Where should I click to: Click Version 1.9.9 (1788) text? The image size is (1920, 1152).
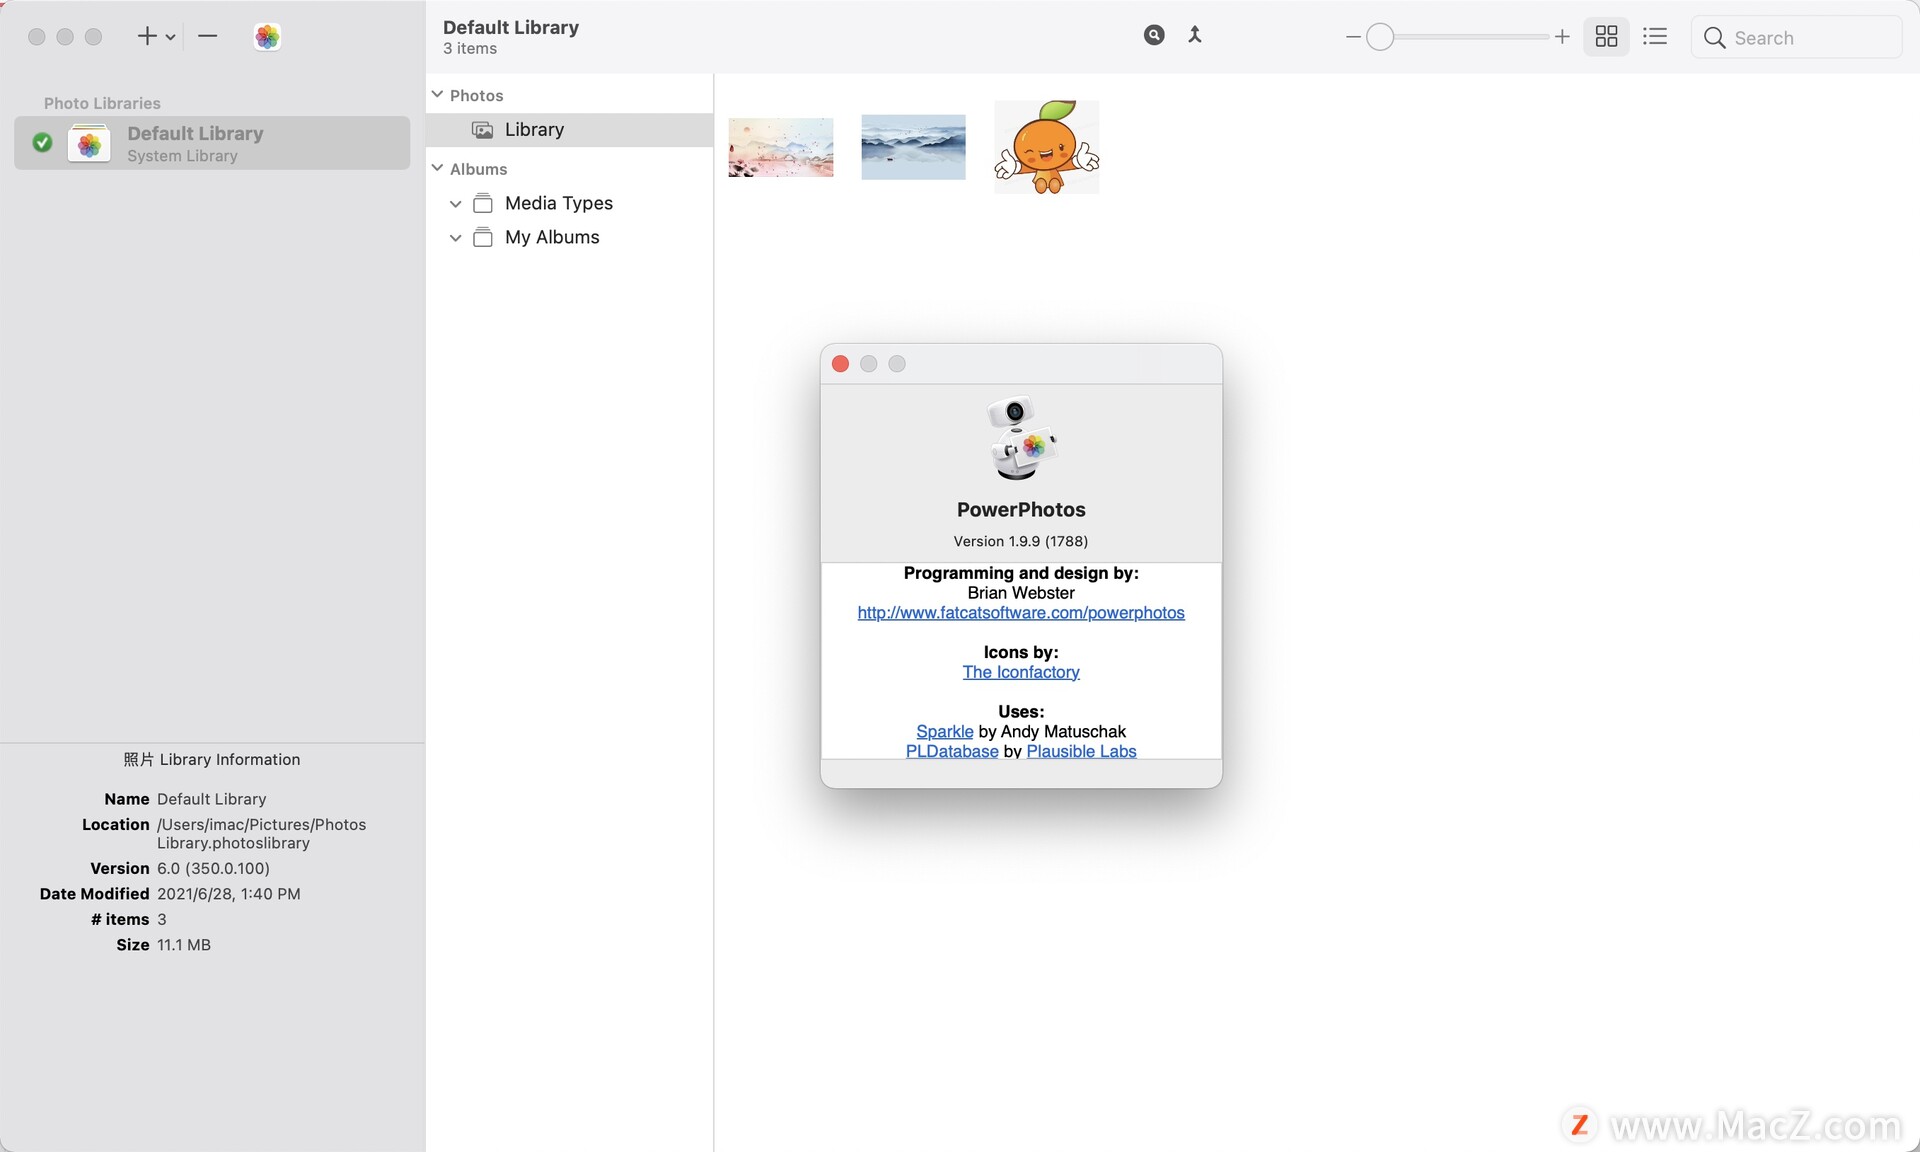pyautogui.click(x=1021, y=541)
